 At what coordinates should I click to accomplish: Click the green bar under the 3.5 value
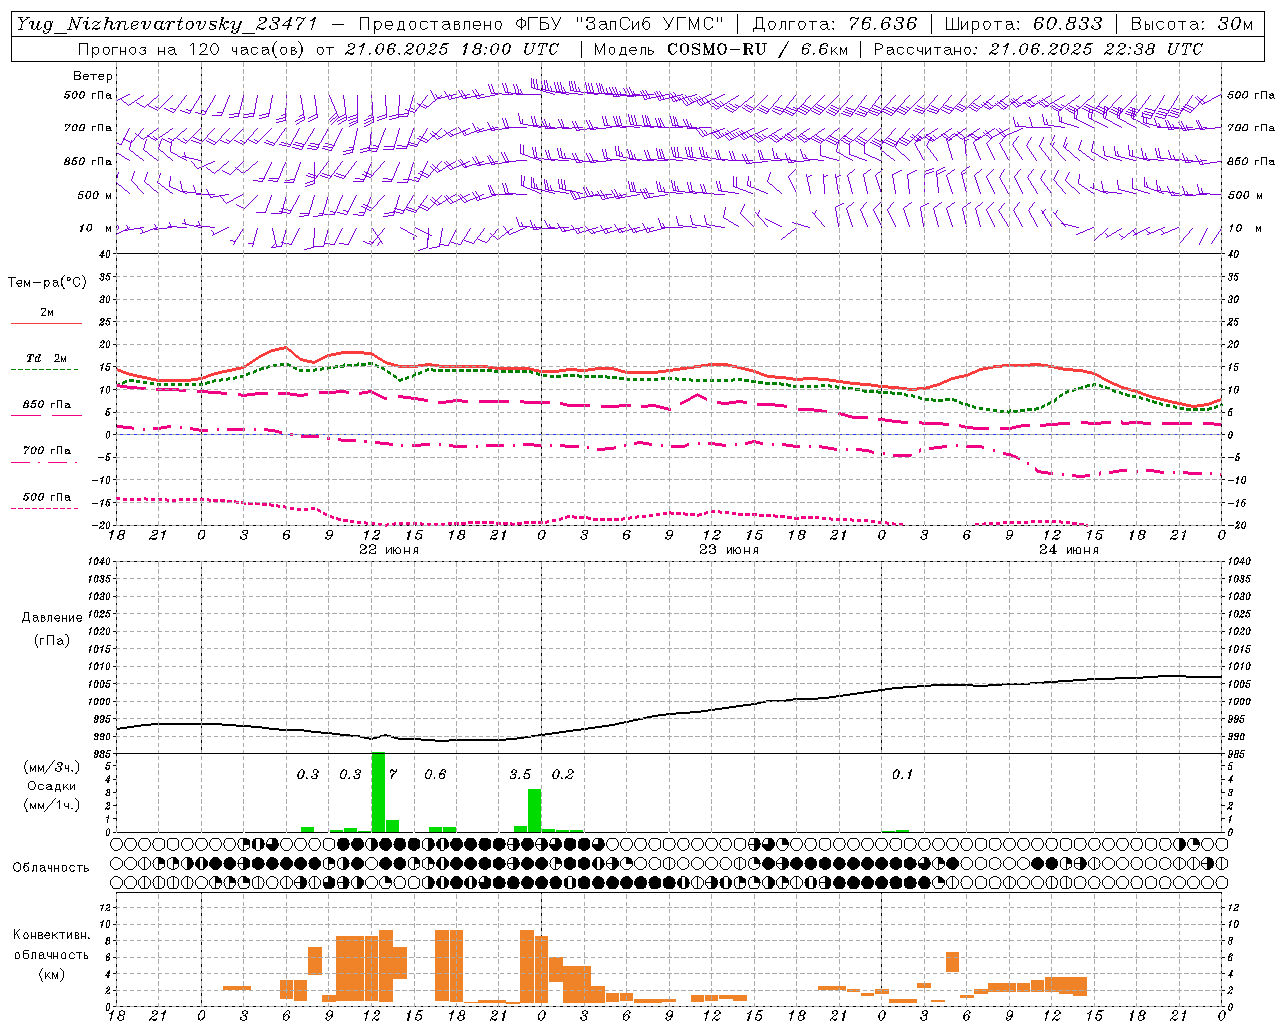[x=535, y=811]
